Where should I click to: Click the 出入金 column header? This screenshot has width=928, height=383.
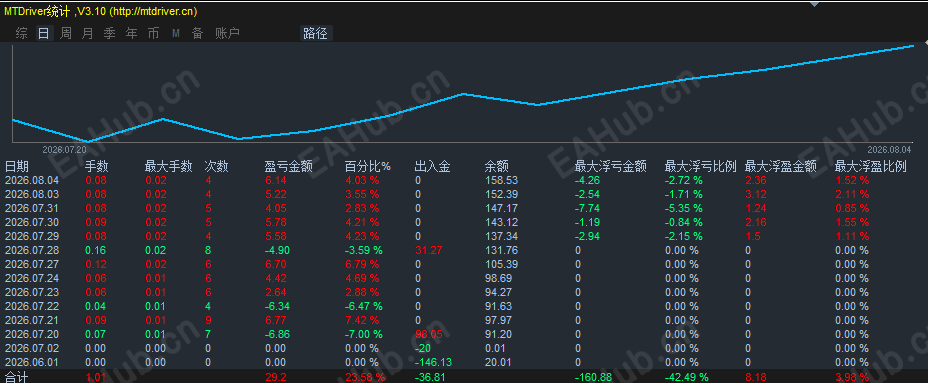point(433,166)
